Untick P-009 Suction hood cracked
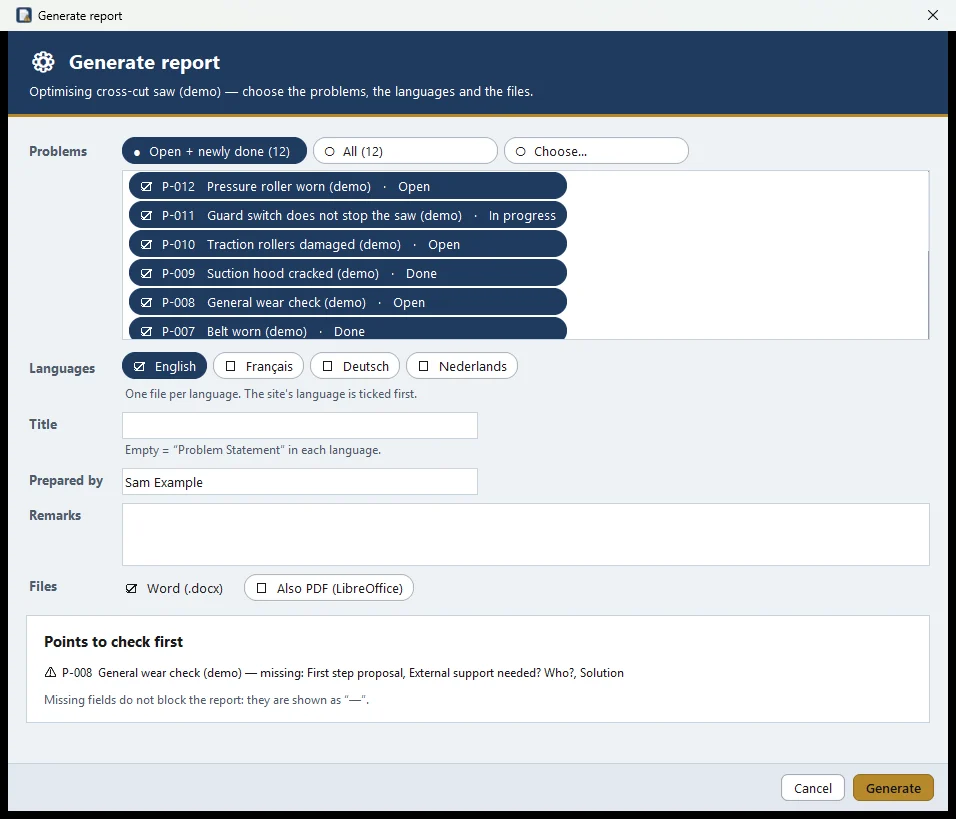This screenshot has width=956, height=819. point(348,273)
